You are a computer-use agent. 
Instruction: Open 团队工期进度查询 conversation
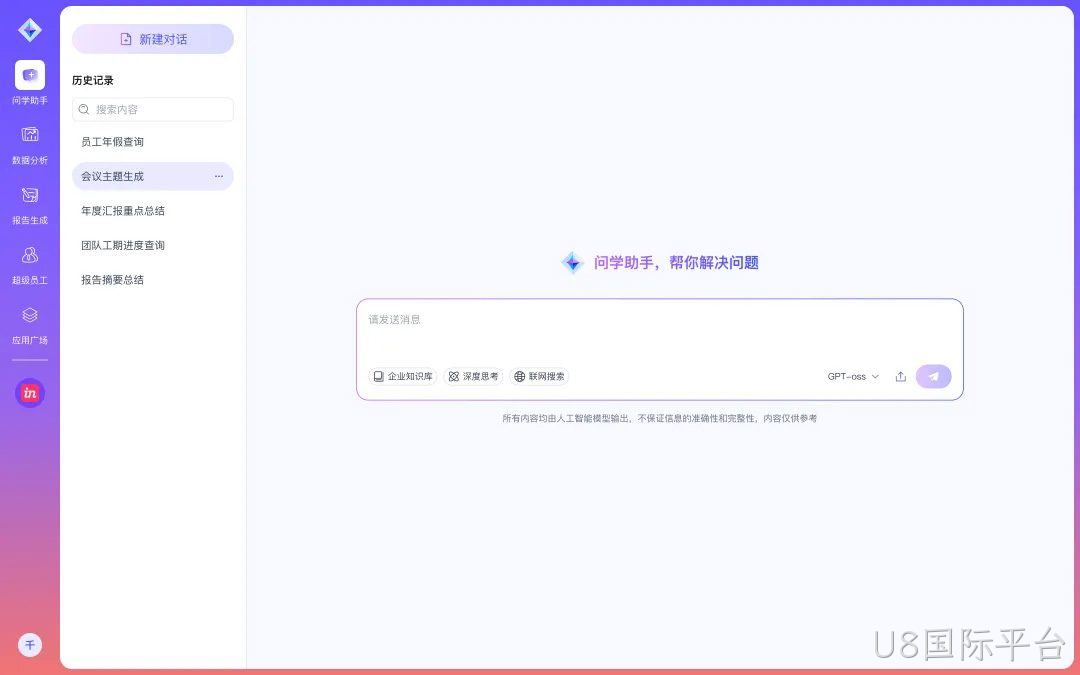[x=153, y=245]
